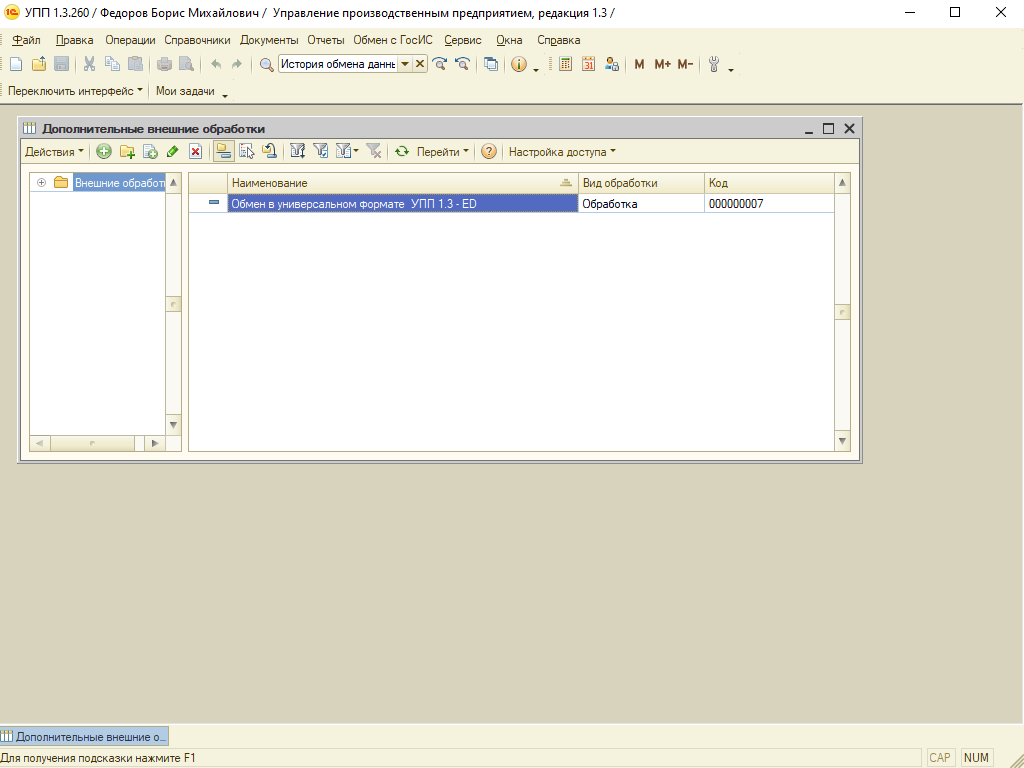
Task: Click the Add new group folder icon
Action: (x=127, y=152)
